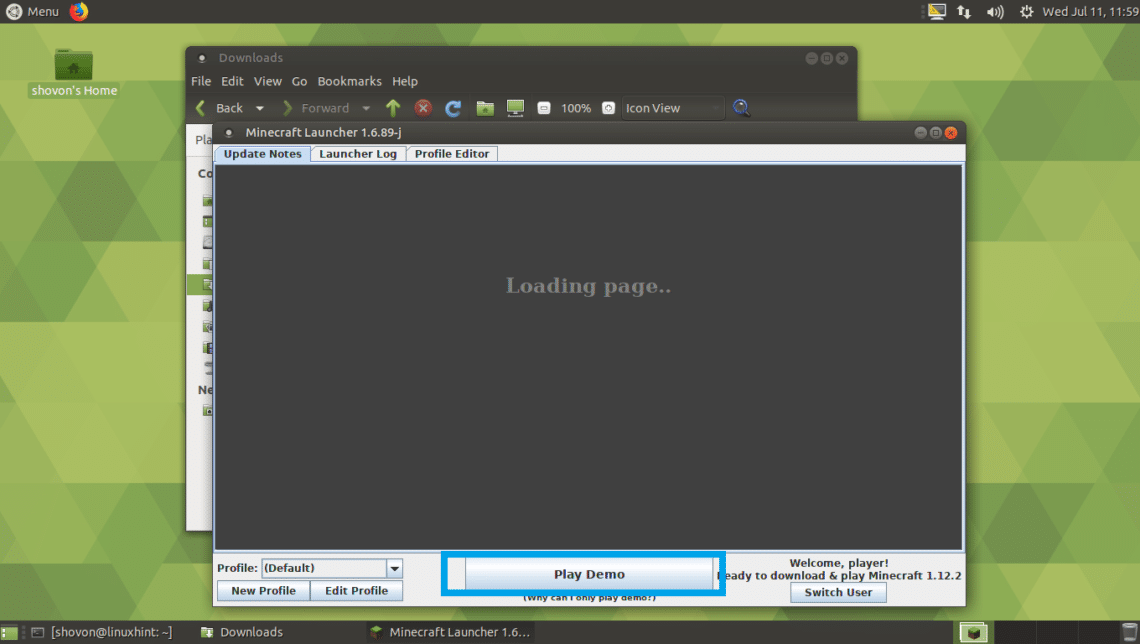The width and height of the screenshot is (1140, 644).
Task: Open the Icon View mode dropdown
Action: [x=673, y=108]
